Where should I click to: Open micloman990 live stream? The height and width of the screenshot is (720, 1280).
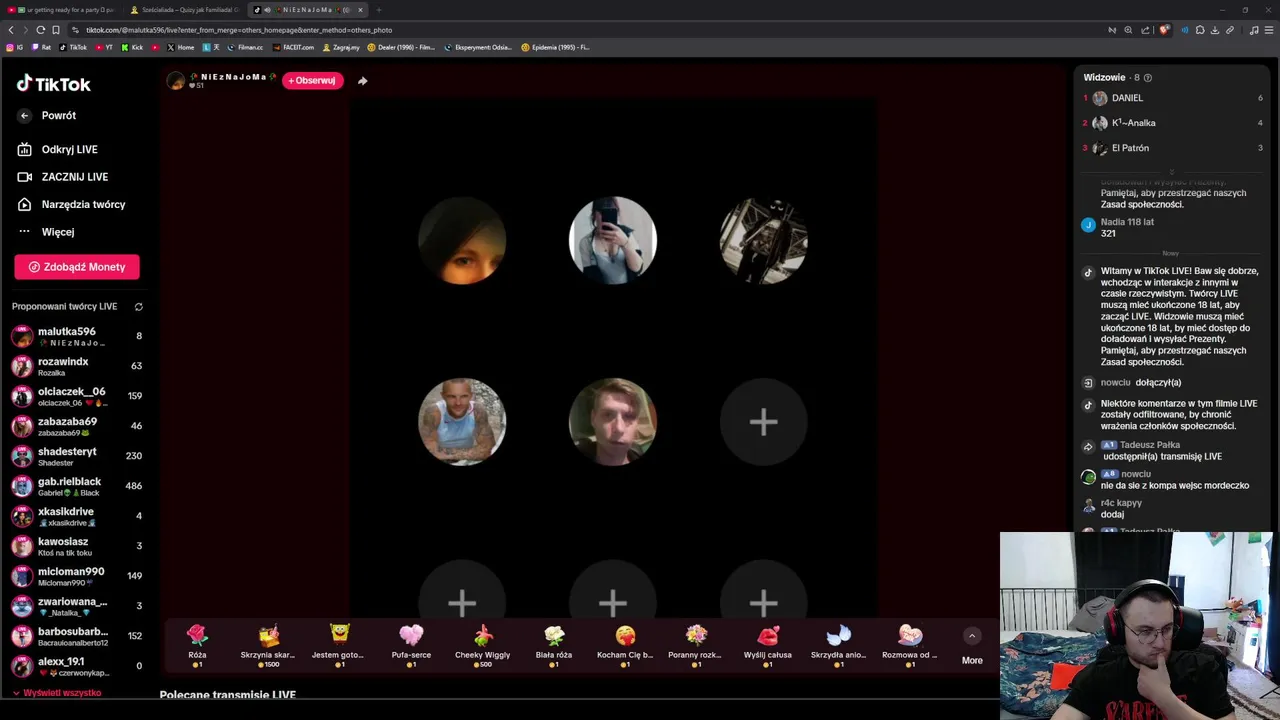(76, 576)
